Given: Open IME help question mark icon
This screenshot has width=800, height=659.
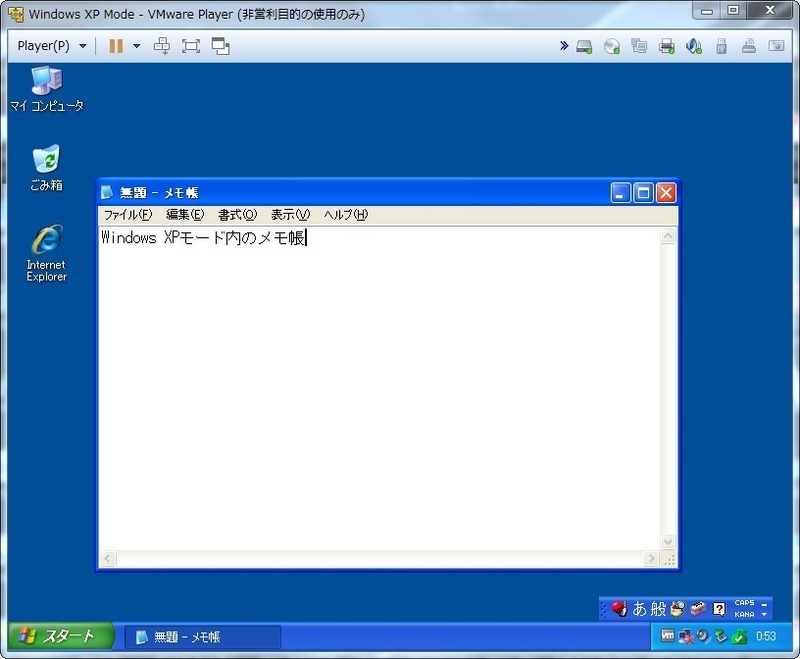Looking at the screenshot, I should [x=719, y=609].
